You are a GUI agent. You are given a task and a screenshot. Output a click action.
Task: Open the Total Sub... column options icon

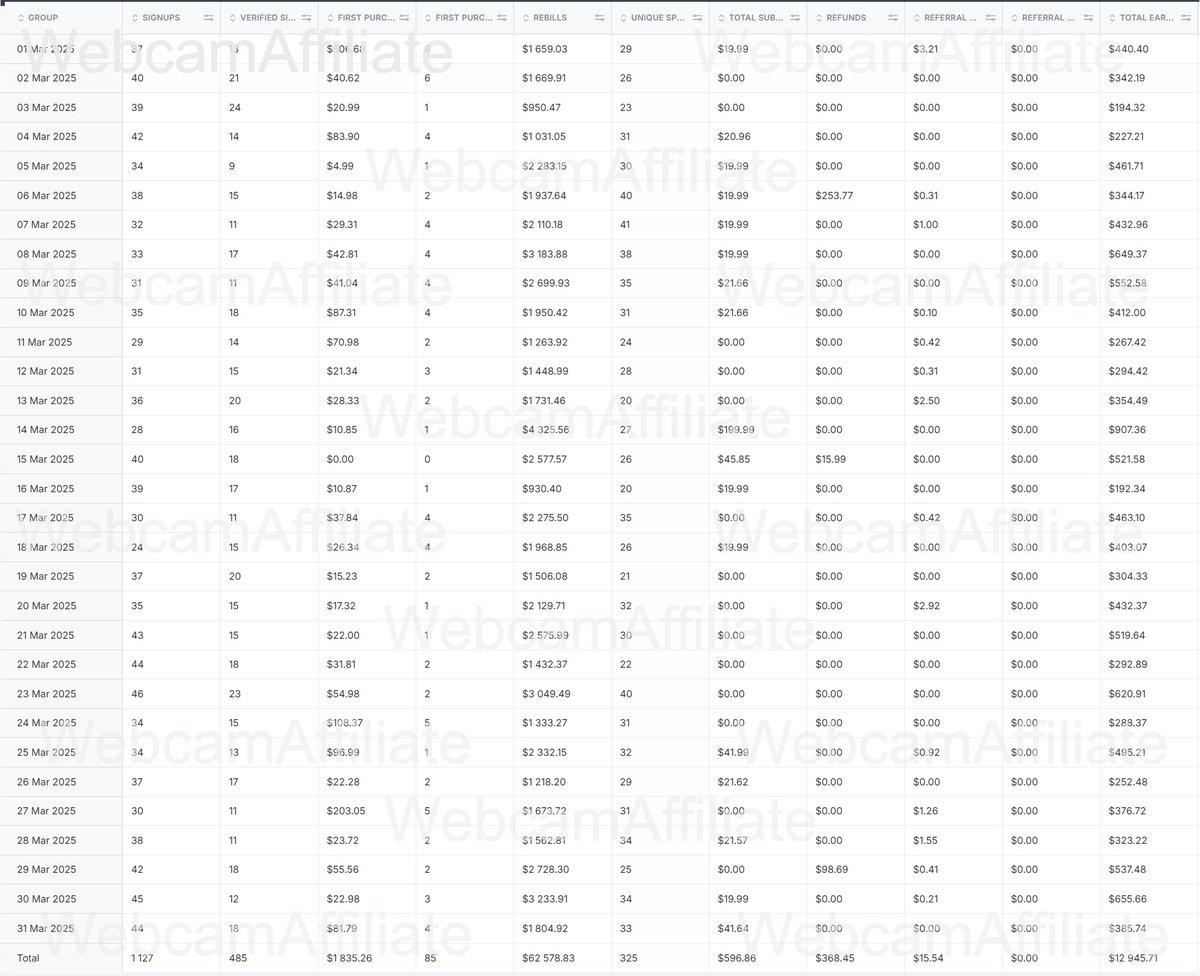pyautogui.click(x=796, y=18)
